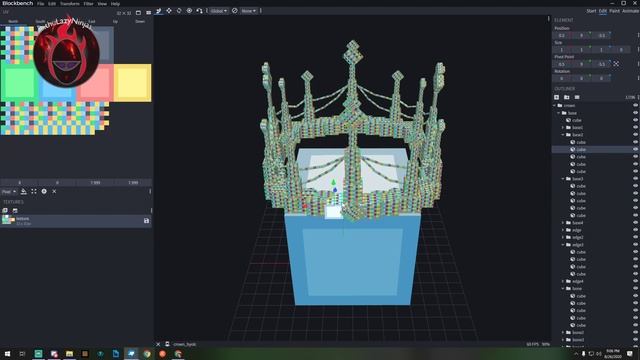Select the crown_hydc project tab
This screenshot has height=360, width=640.
click(184, 344)
